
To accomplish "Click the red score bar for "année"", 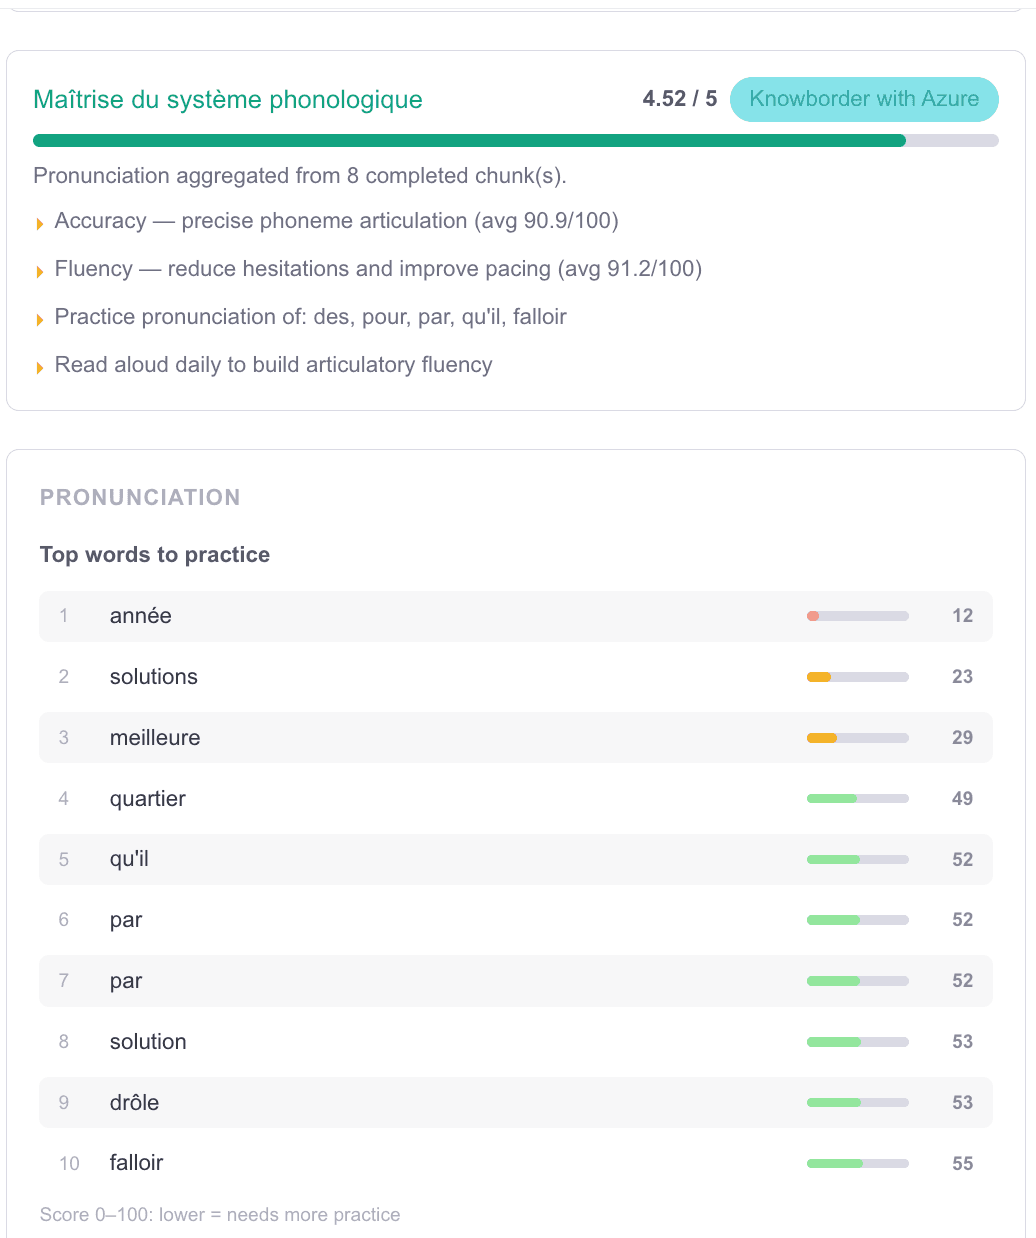I will pyautogui.click(x=857, y=616).
